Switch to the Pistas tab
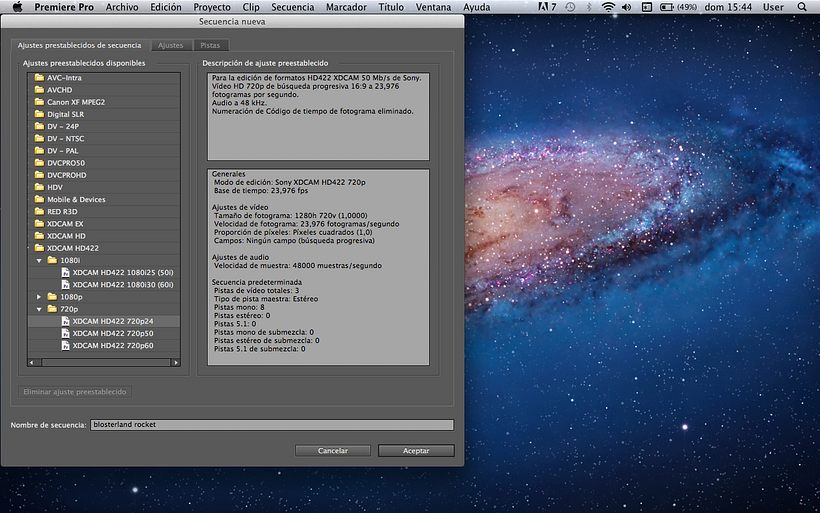Viewport: 820px width, 513px height. 210,45
